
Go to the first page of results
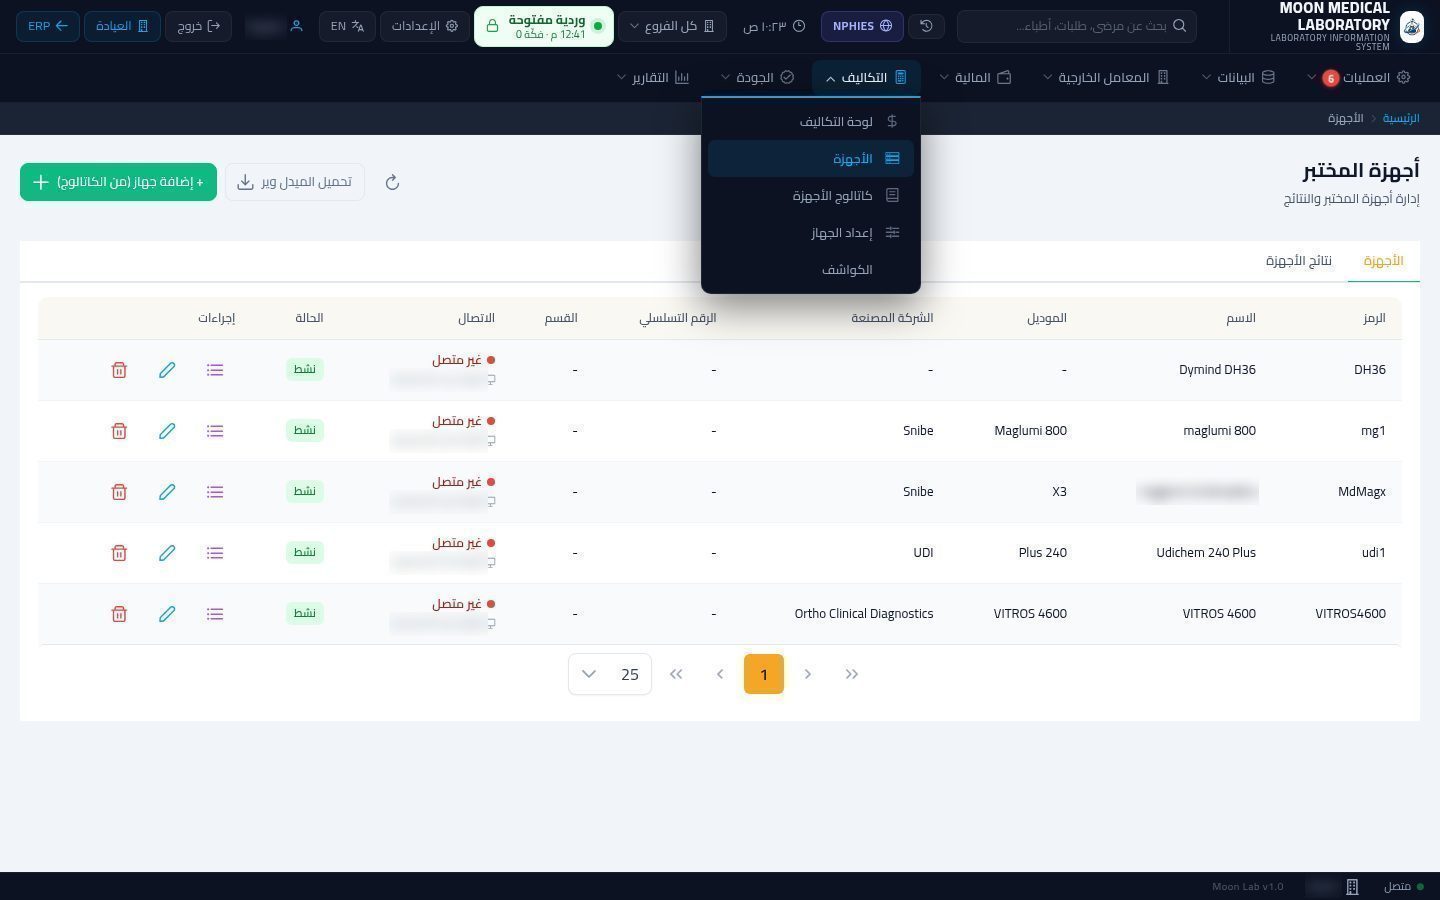[852, 674]
